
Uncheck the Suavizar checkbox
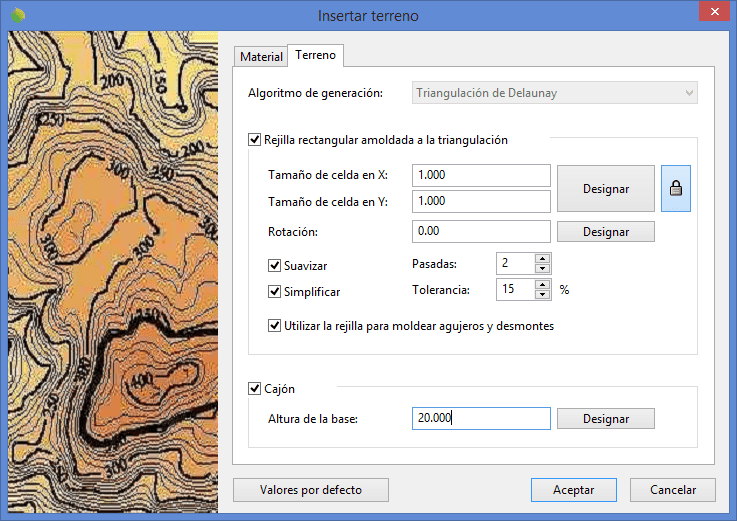(274, 266)
